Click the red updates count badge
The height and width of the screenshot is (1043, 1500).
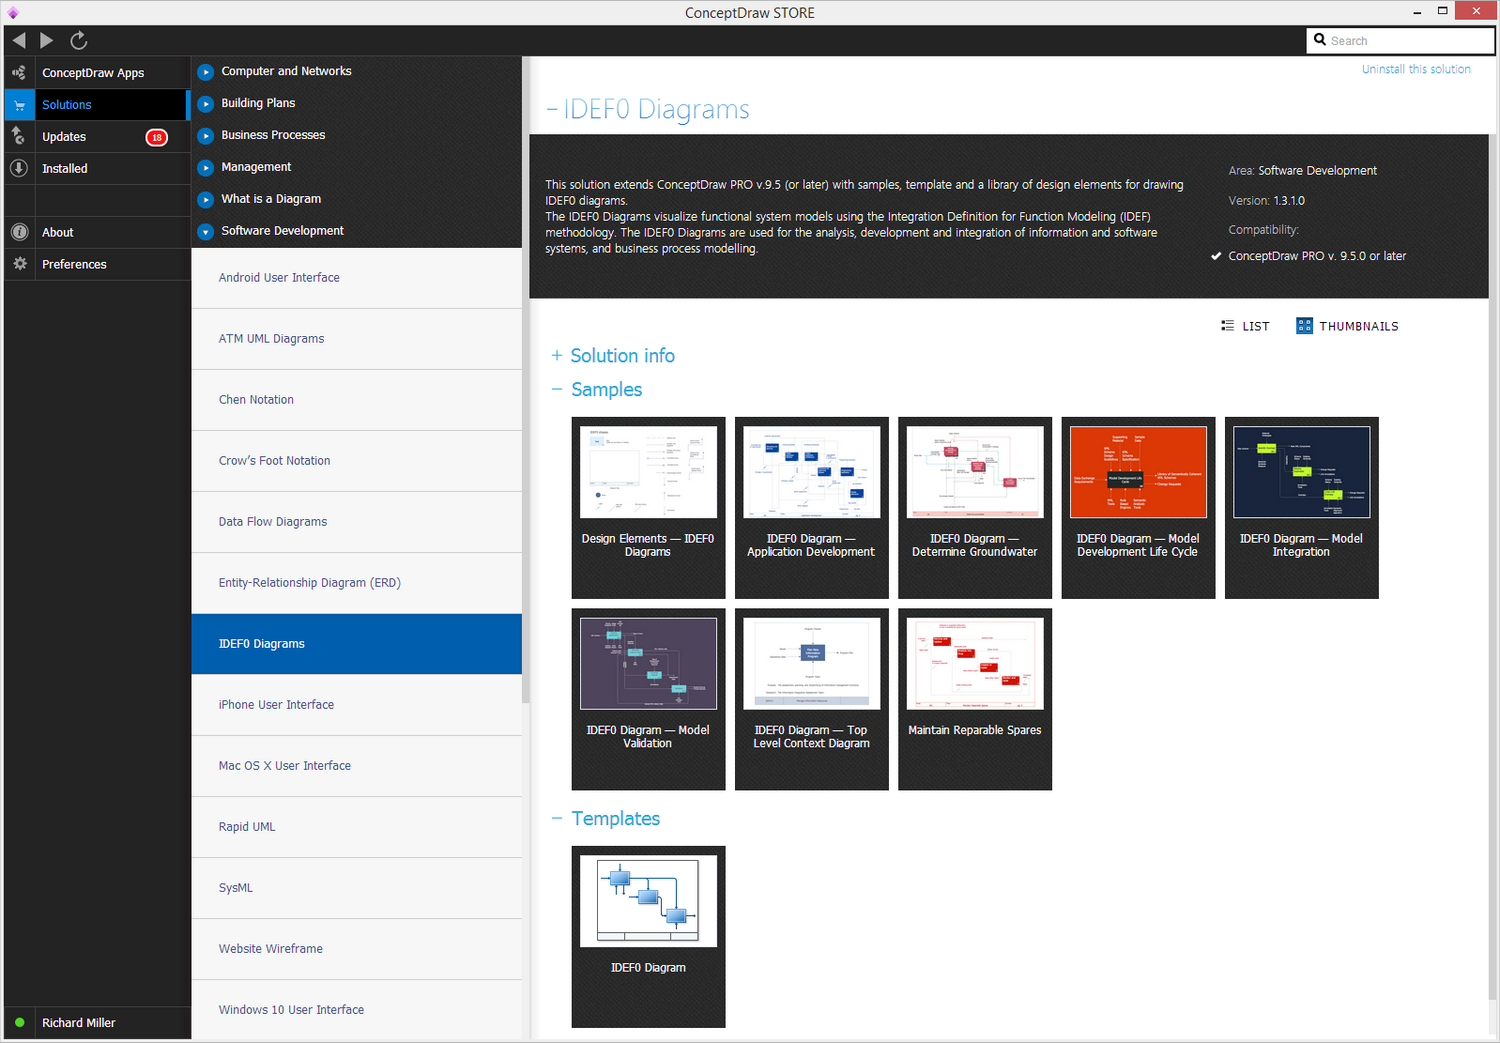click(x=157, y=137)
